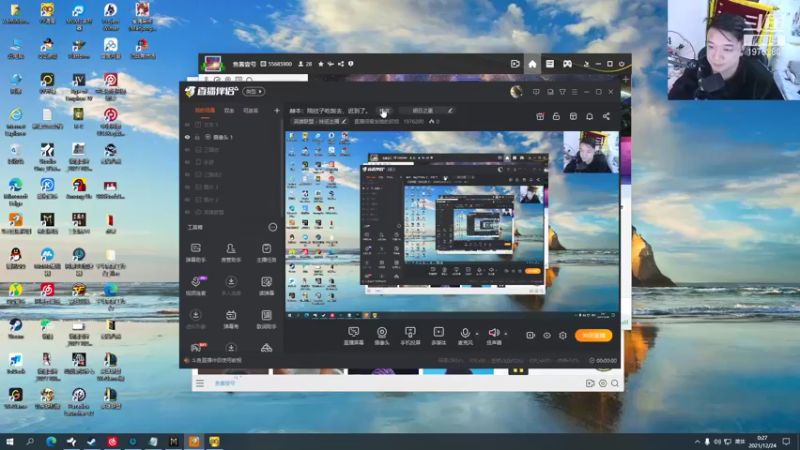Toggle visibility of the fourth source row

click(187, 162)
